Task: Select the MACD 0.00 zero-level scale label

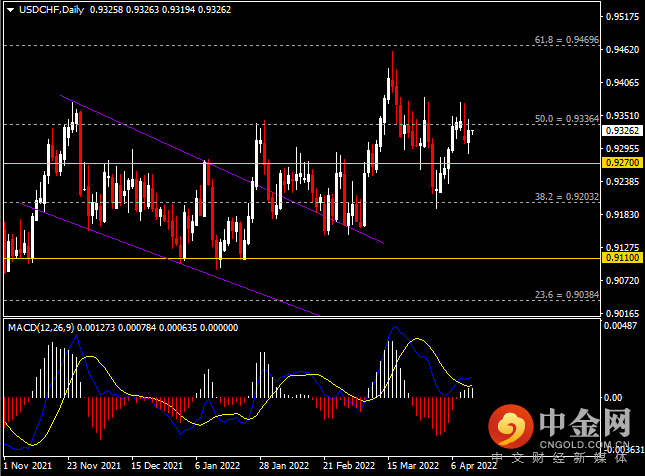Action: coord(613,397)
